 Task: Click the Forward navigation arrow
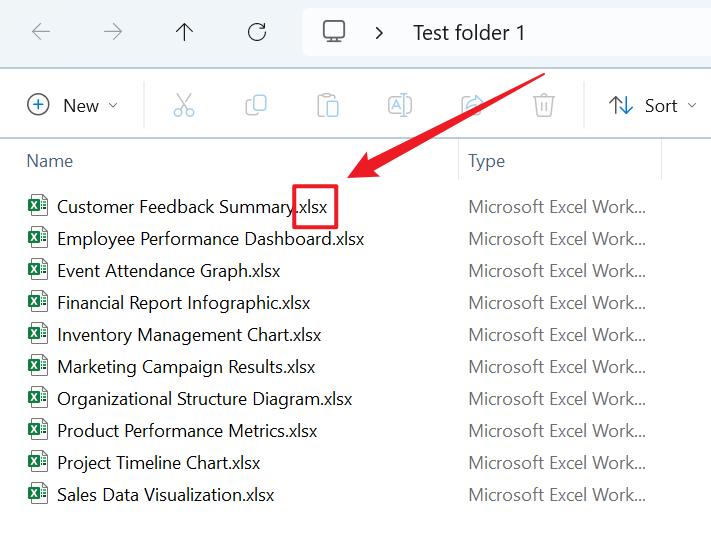[x=113, y=32]
